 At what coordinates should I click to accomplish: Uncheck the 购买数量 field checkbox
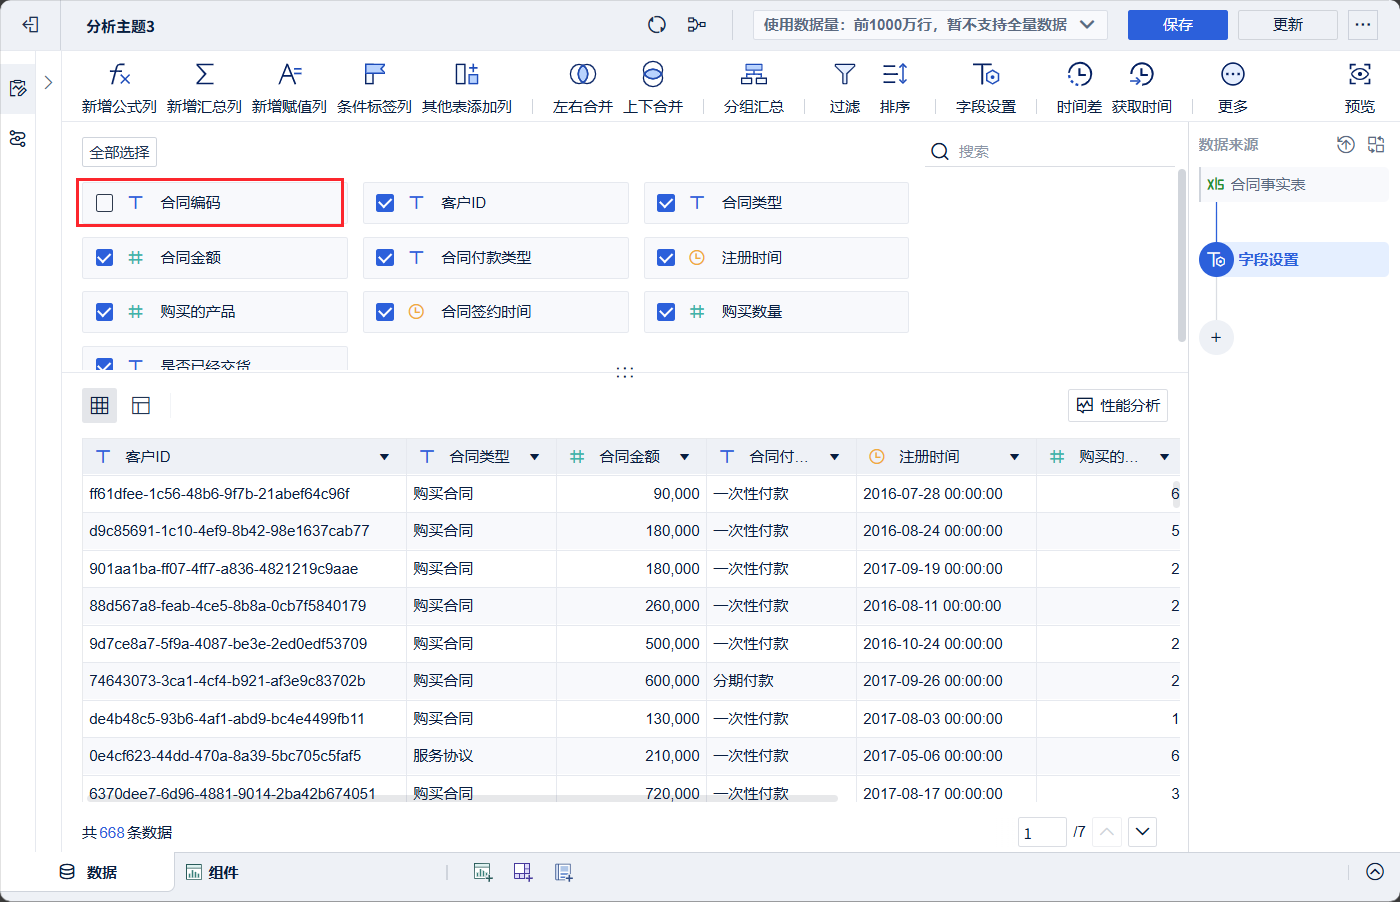pos(666,312)
